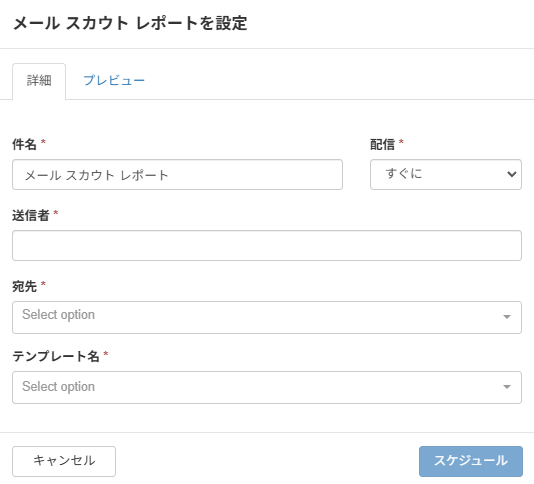This screenshot has width=534, height=484.
Task: Expand the テンプレート名 Select option dropdown
Action: [267, 388]
